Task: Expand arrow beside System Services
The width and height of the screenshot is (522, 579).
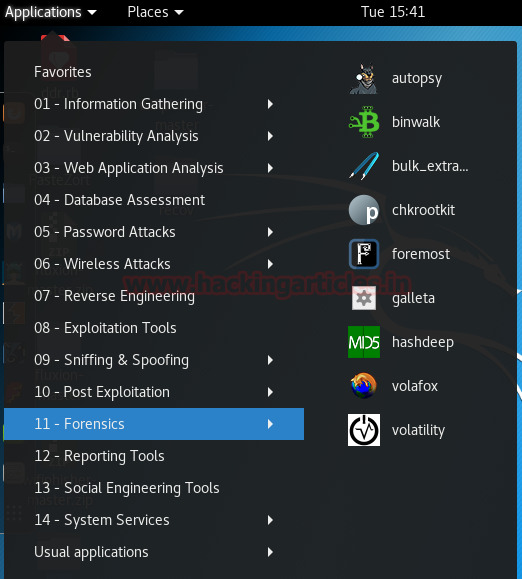Action: pyautogui.click(x=270, y=520)
